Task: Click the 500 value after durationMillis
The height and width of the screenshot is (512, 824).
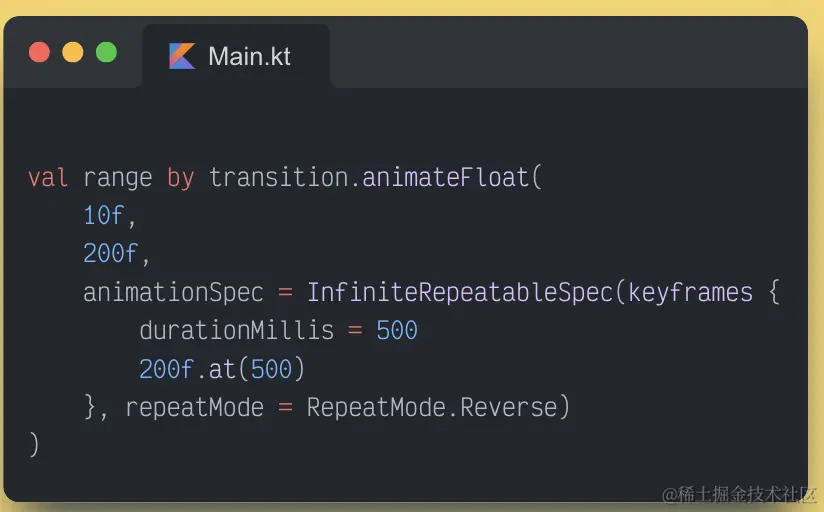Action: coord(397,330)
